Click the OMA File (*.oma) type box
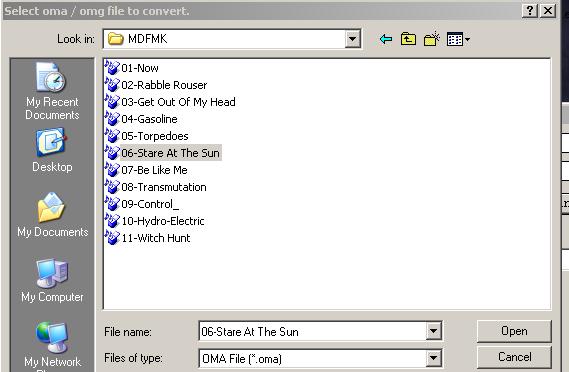This screenshot has height=372, width=569. (x=320, y=359)
